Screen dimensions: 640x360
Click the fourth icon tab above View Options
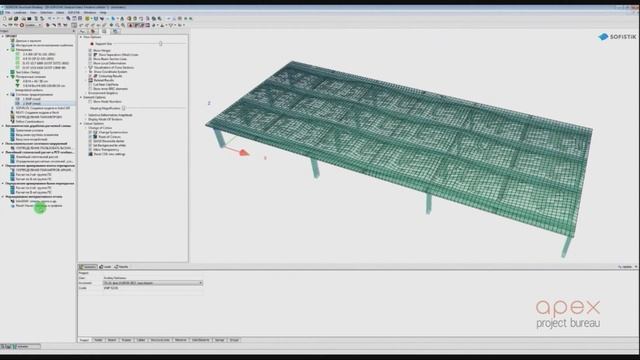pos(116,31)
